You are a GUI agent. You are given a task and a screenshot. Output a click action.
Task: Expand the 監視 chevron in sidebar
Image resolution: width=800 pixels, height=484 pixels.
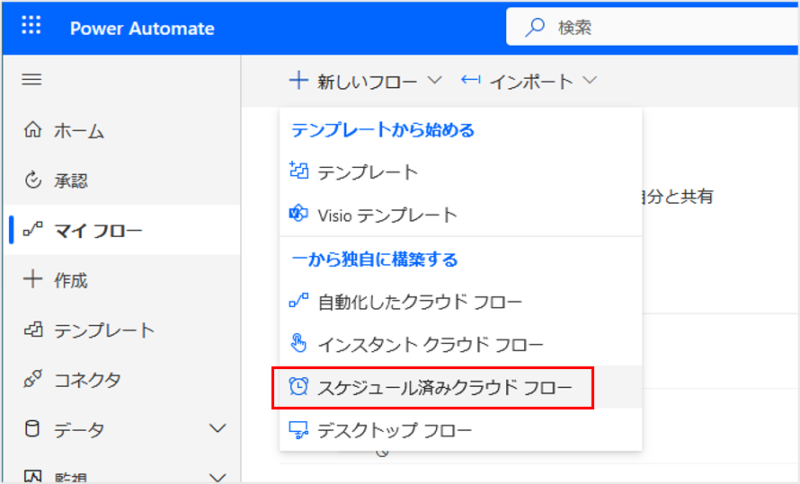[x=218, y=476]
